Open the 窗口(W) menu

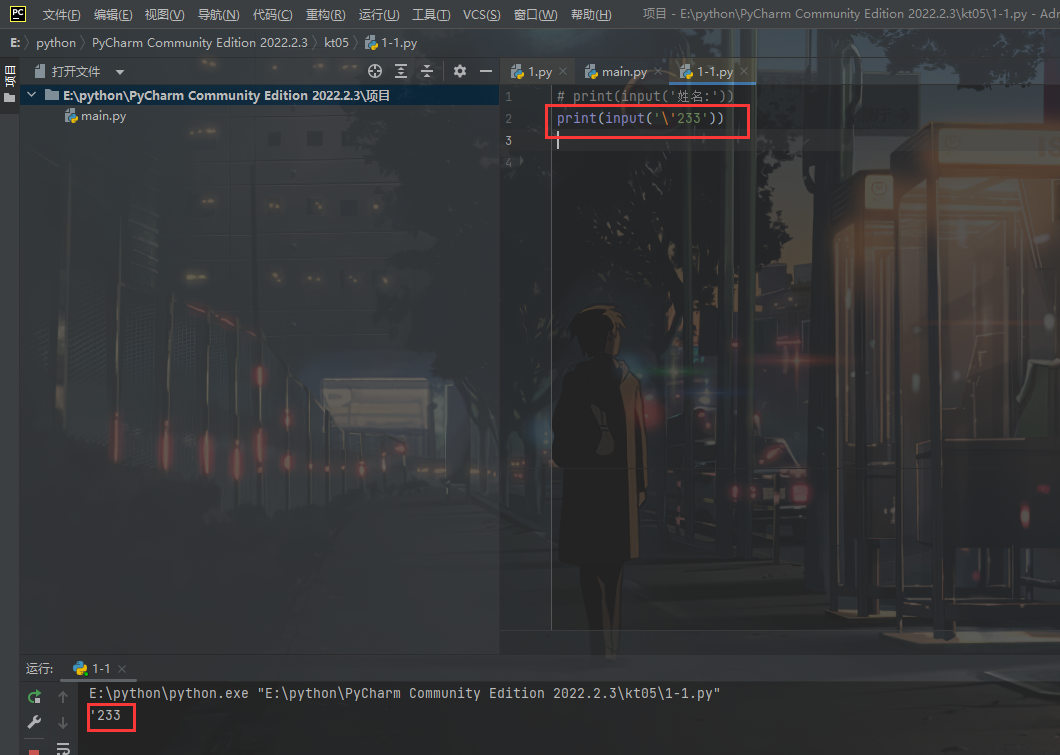(535, 14)
